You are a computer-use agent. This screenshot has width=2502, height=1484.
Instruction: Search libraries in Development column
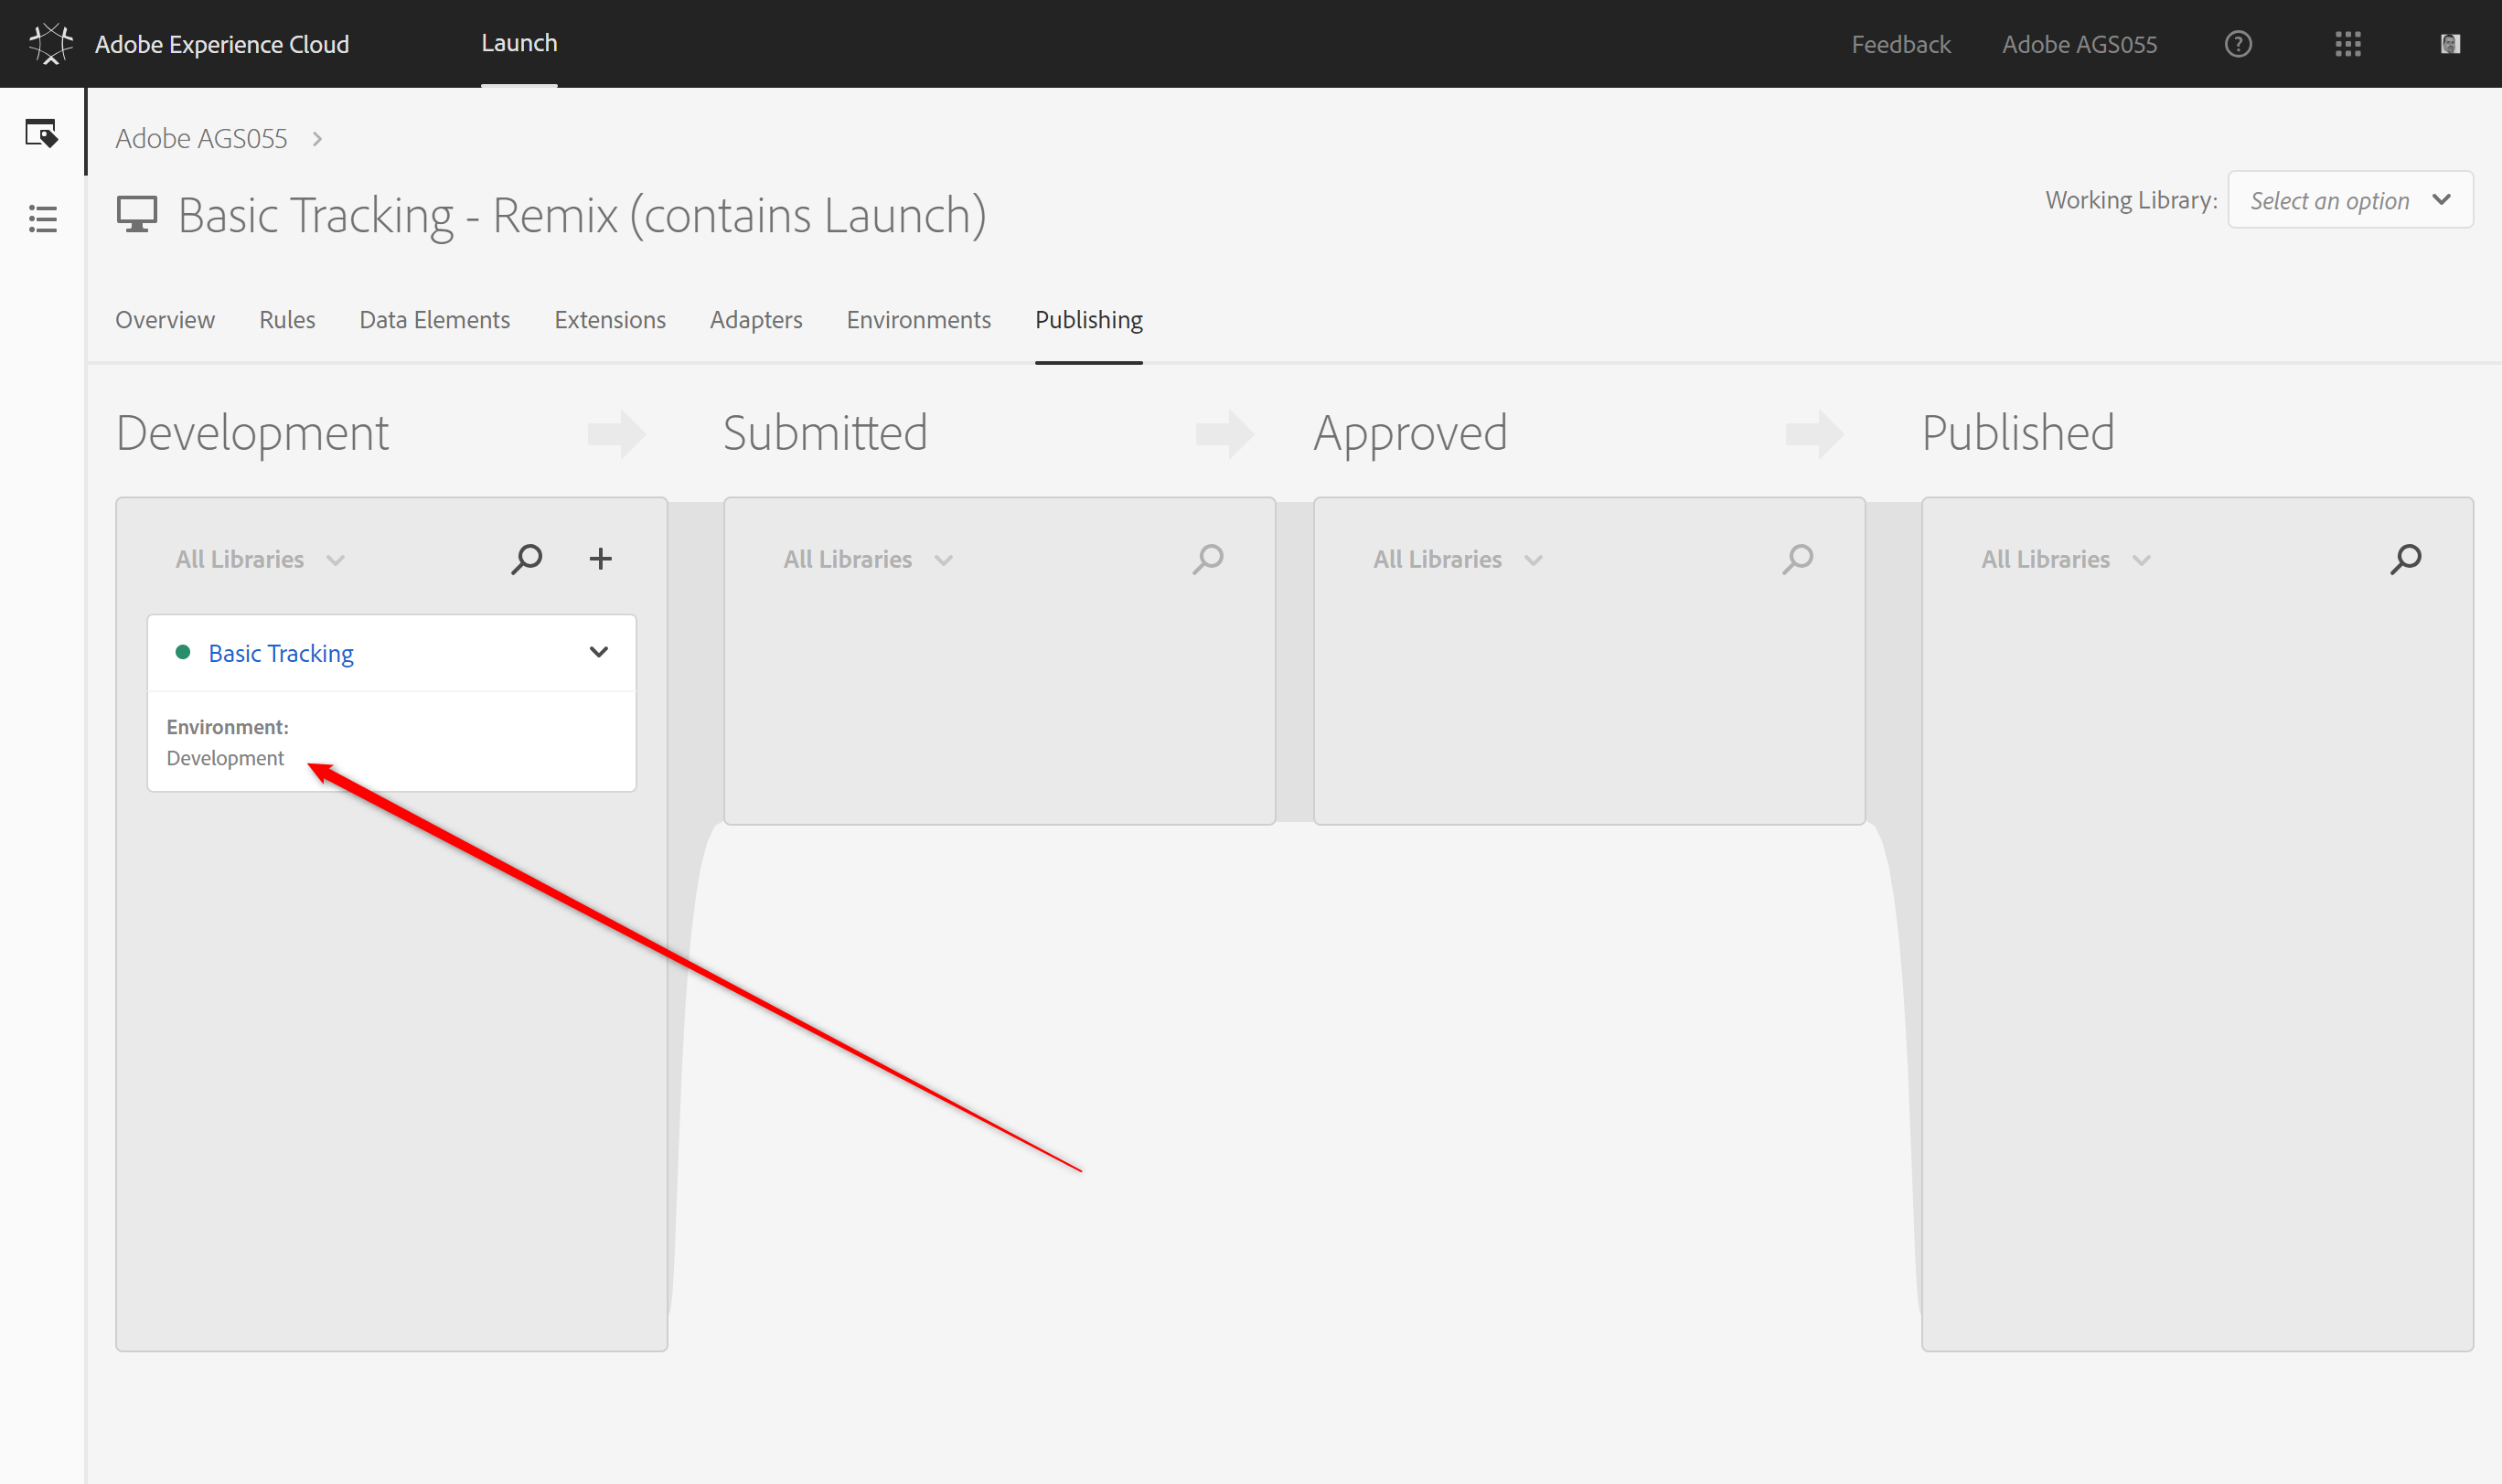point(526,559)
